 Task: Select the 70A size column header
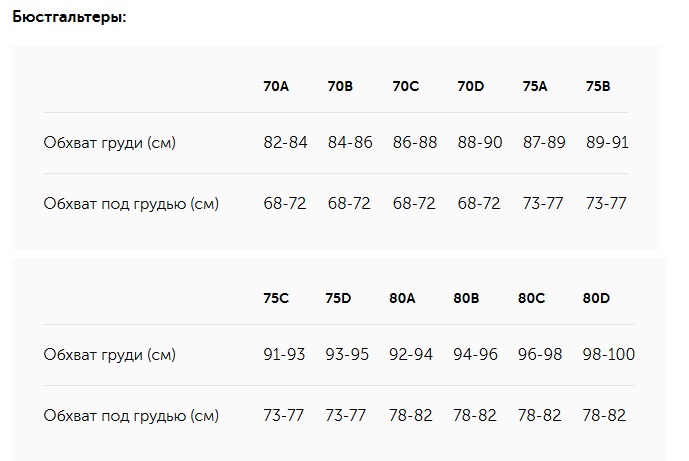[x=276, y=86]
